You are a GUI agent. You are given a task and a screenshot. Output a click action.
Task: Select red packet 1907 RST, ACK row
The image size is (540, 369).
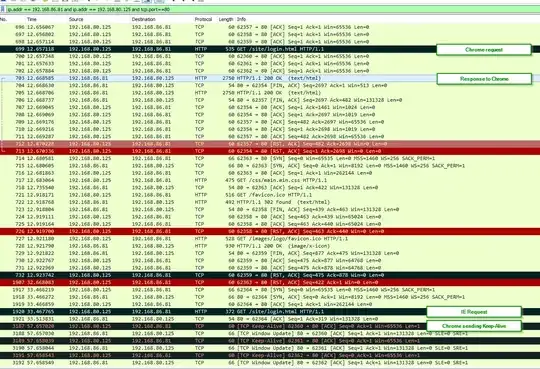click(270, 283)
